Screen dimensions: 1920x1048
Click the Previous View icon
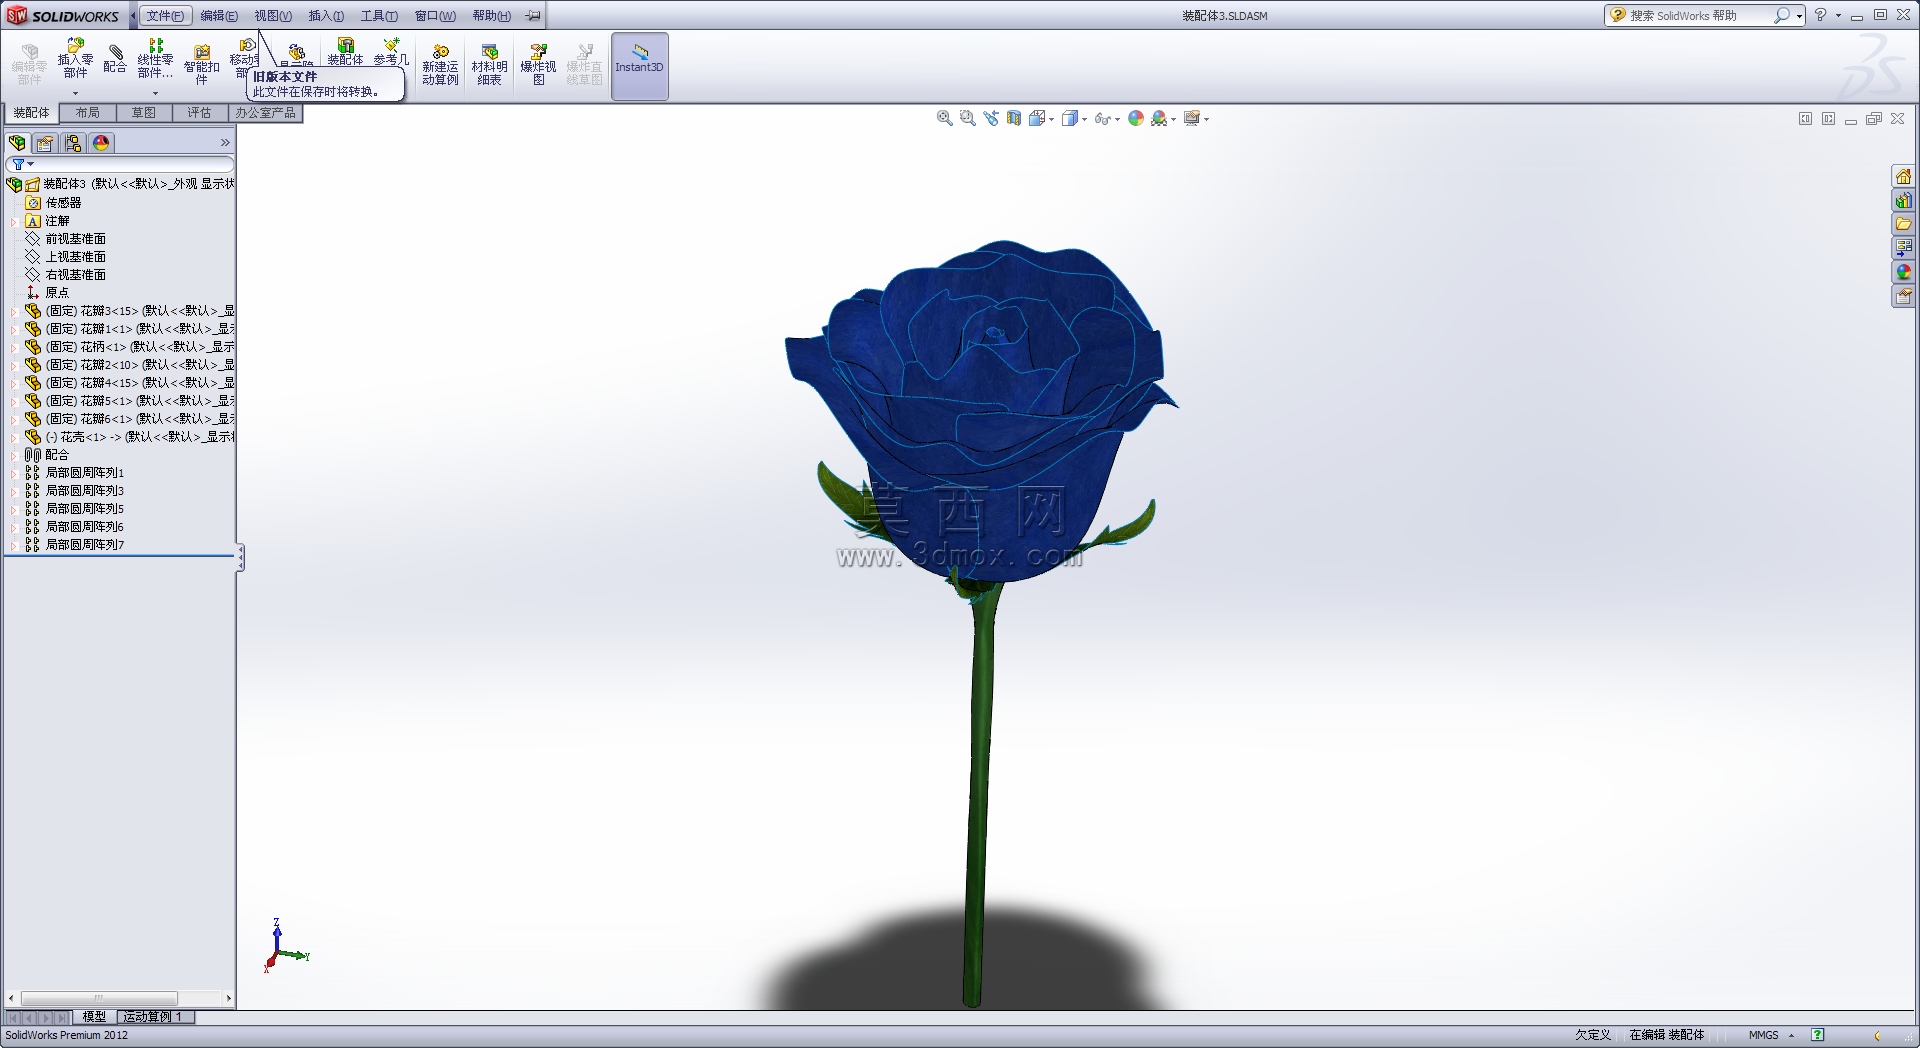click(991, 118)
